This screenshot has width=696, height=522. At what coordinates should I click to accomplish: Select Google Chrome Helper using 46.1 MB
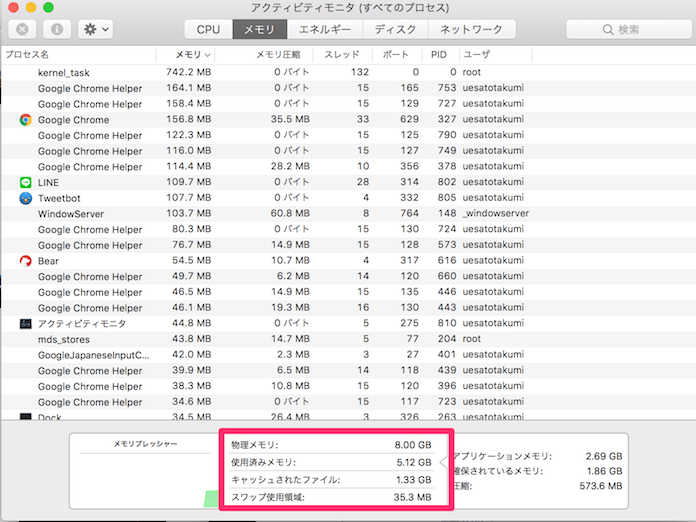pos(348,308)
